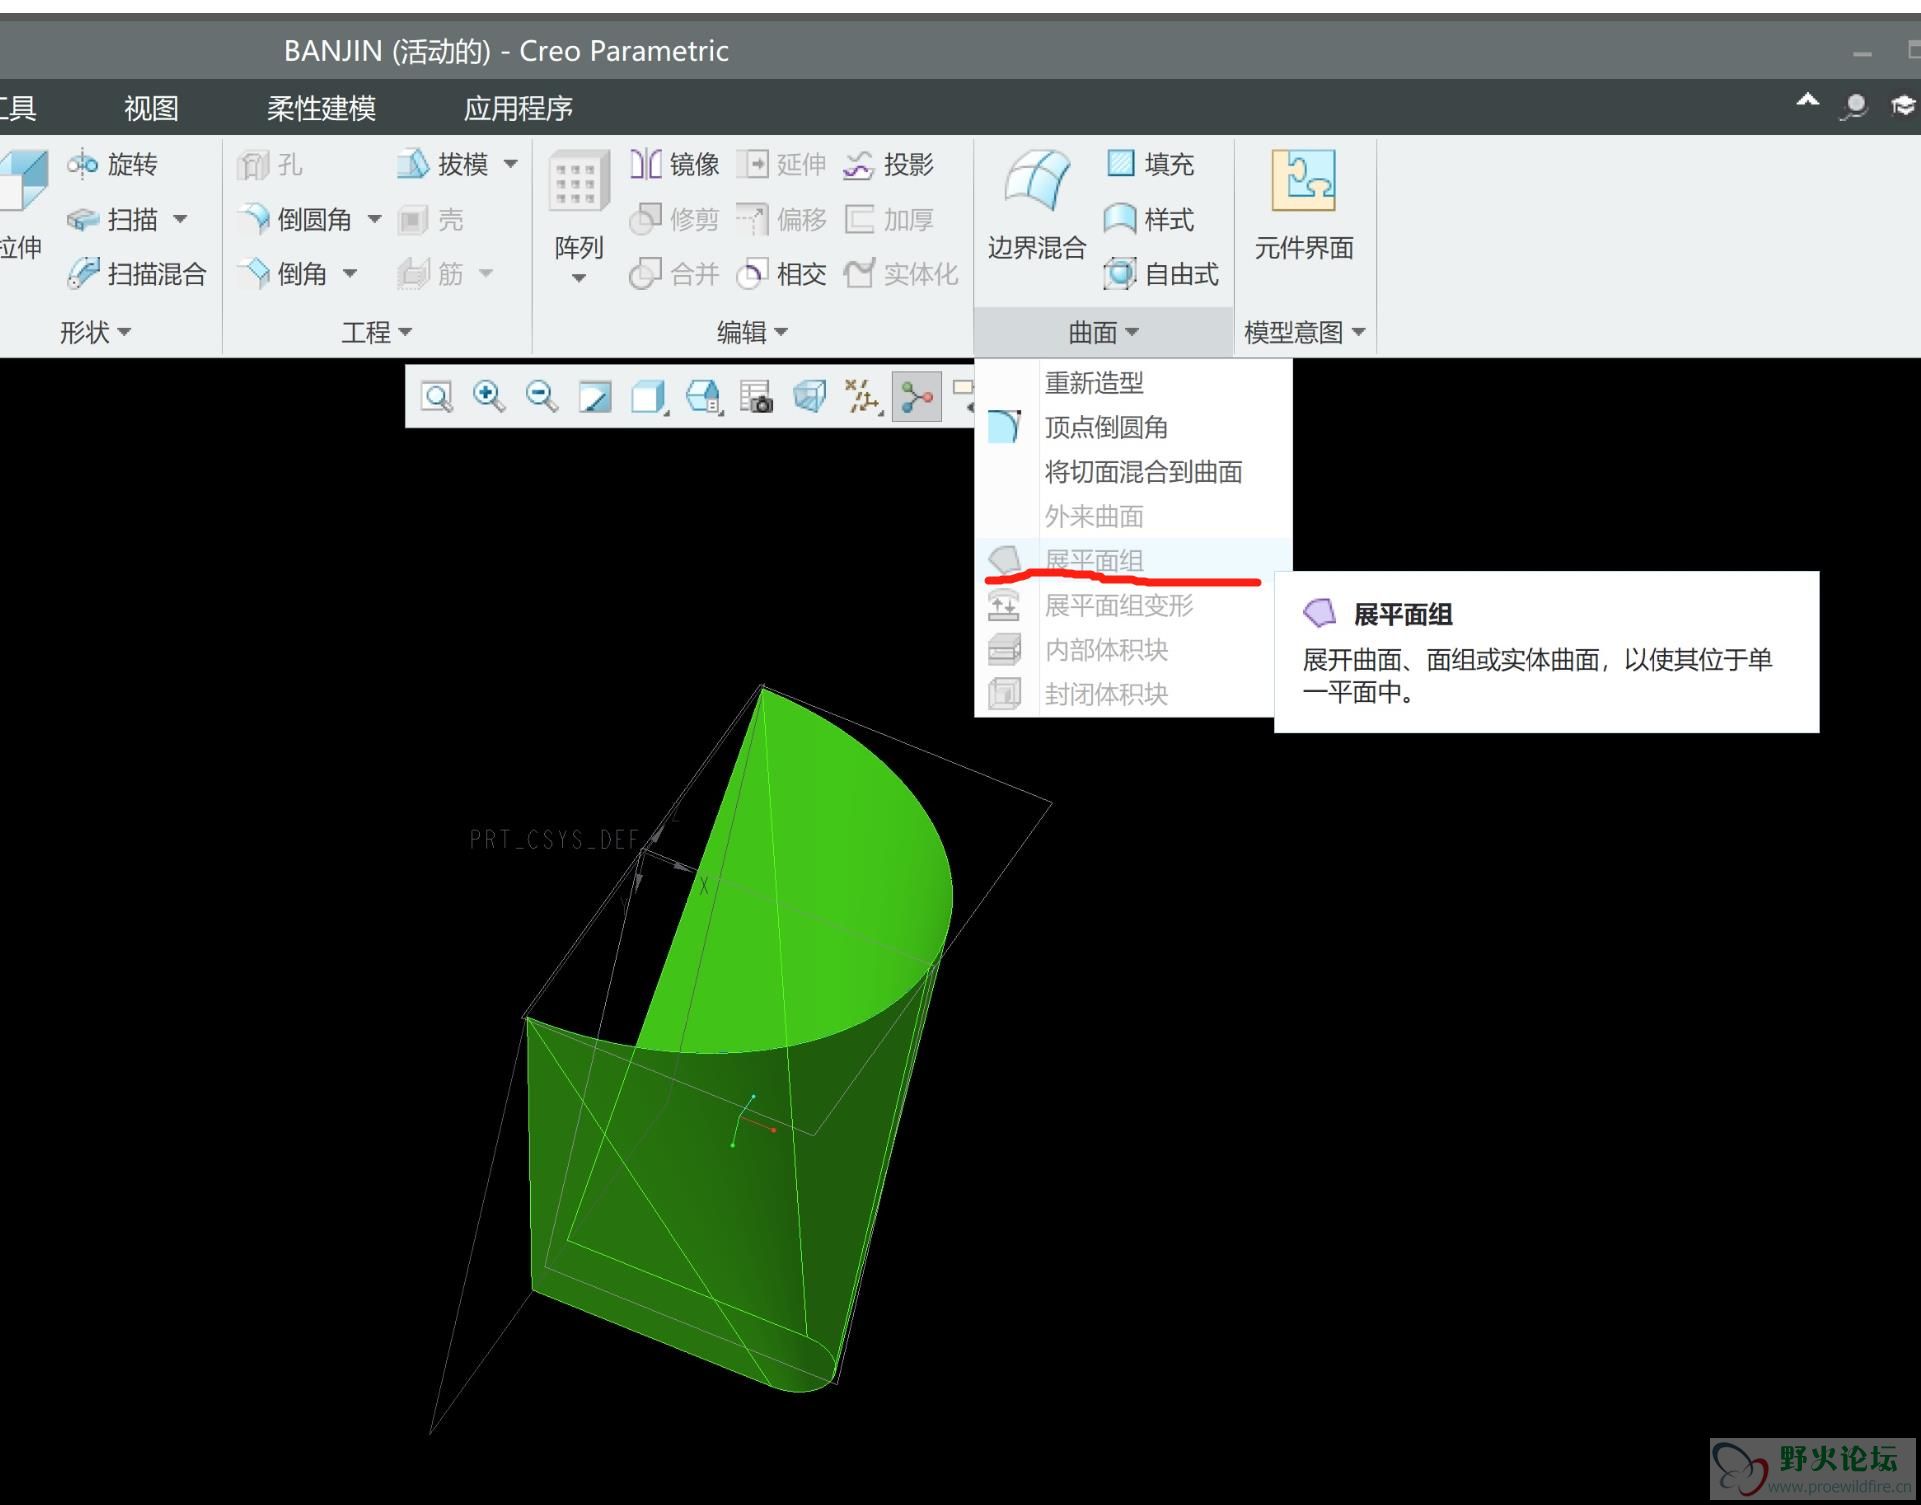Expand the 筋 dropdown arrow
This screenshot has width=1921, height=1505.
coord(486,273)
